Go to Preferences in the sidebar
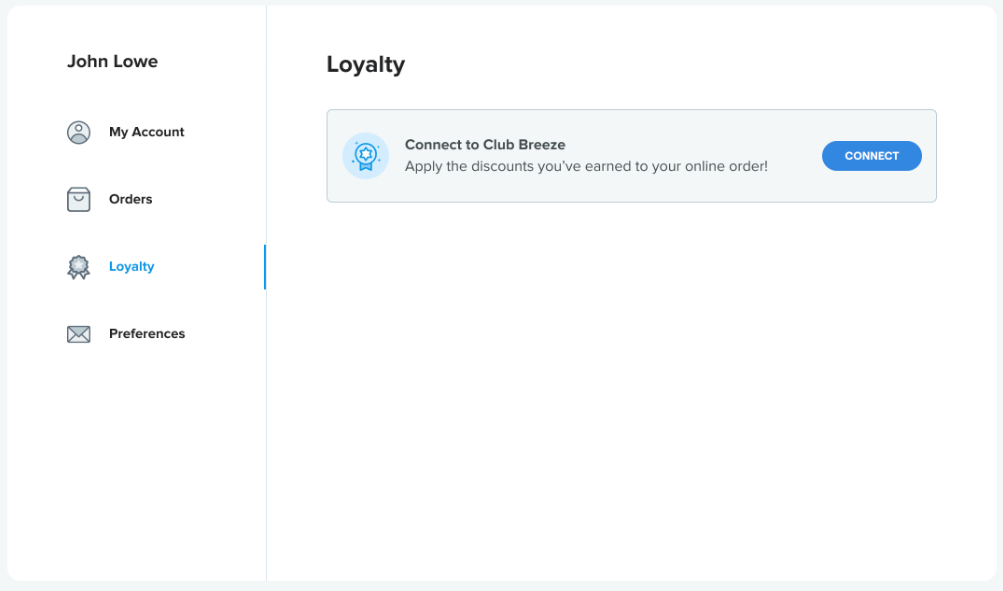1003x591 pixels. click(x=146, y=333)
